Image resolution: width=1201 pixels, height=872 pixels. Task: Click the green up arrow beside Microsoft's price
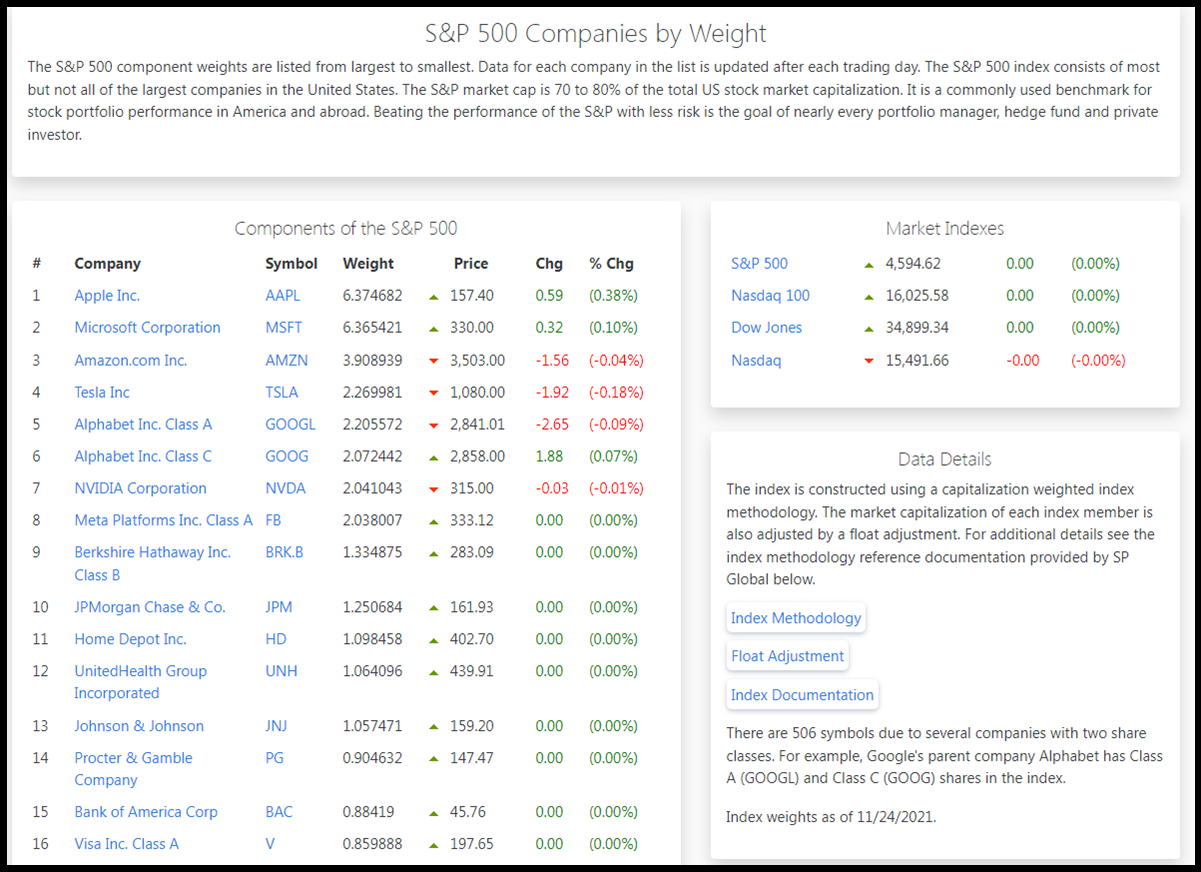(x=434, y=328)
